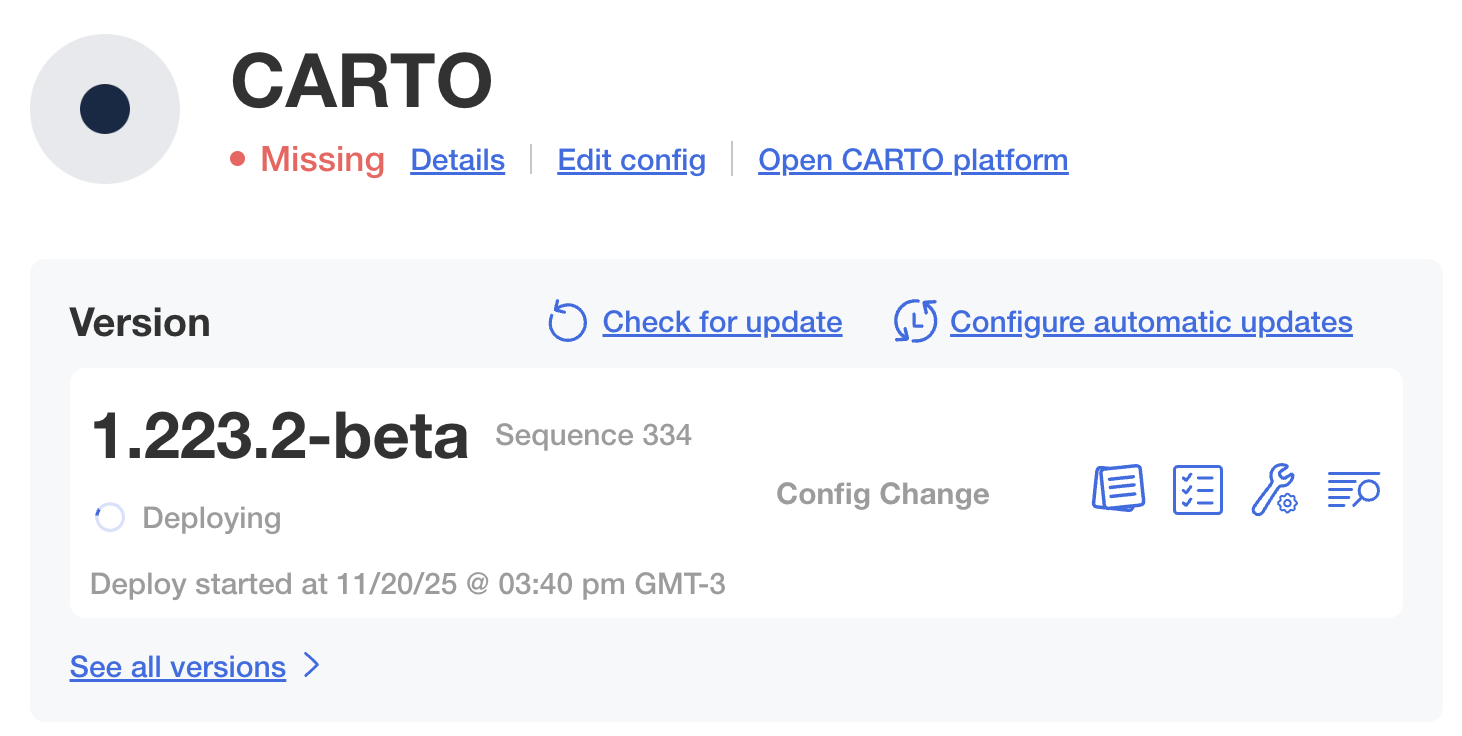Screen dimensions: 1462x736
Task: Open Configure automatic updates link
Action: pos(1151,322)
